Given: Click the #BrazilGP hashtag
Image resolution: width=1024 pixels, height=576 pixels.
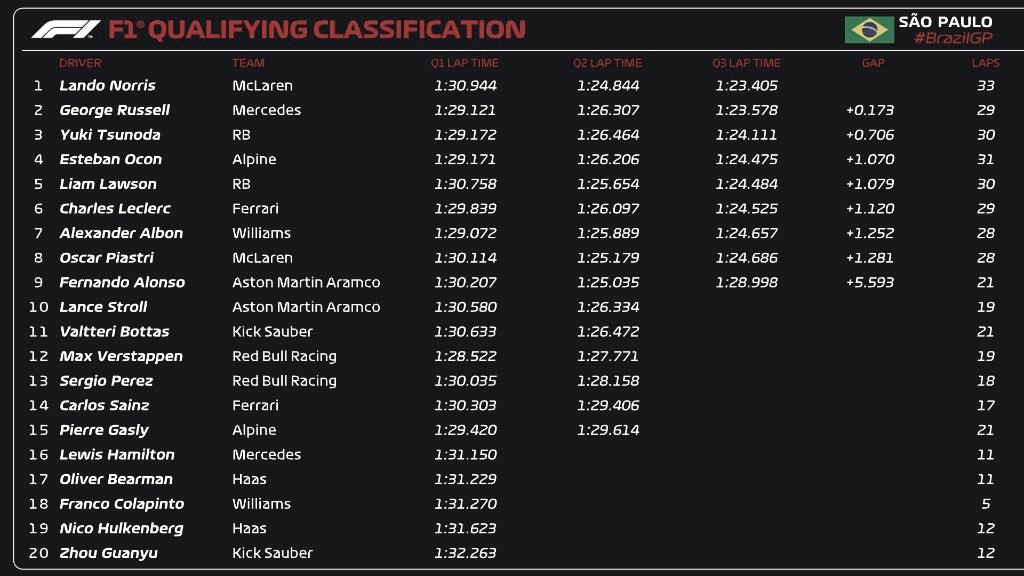Looking at the screenshot, I should click(952, 38).
